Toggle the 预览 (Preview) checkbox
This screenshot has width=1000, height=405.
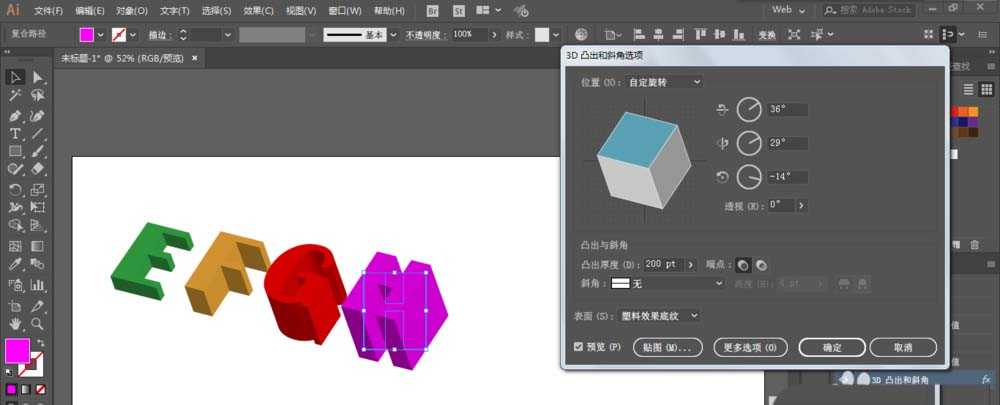click(580, 347)
